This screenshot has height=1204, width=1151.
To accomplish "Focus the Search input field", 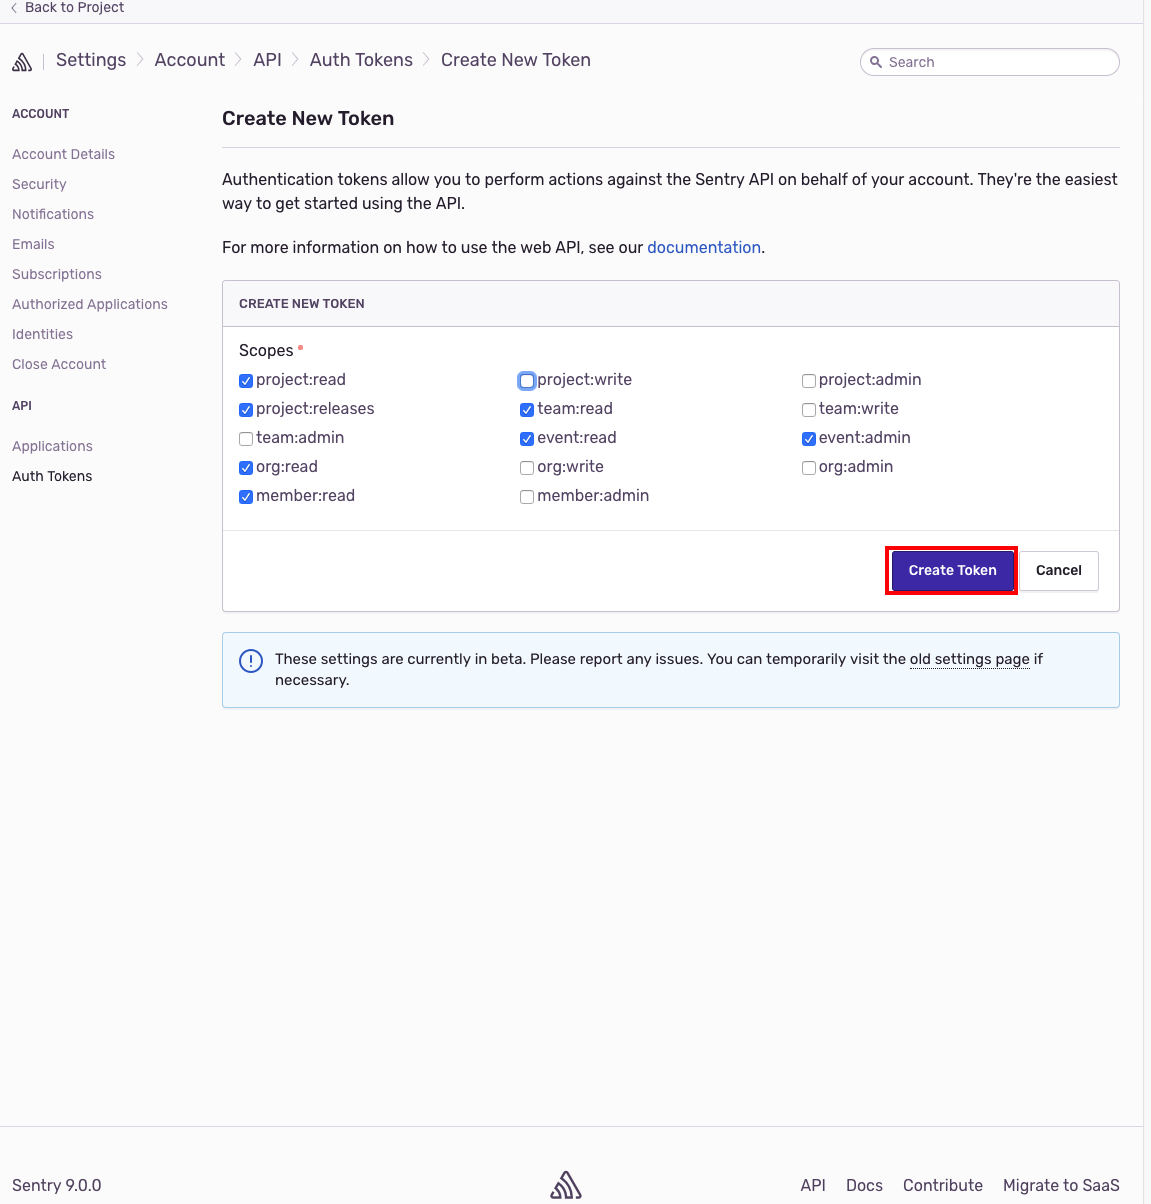I will [990, 62].
